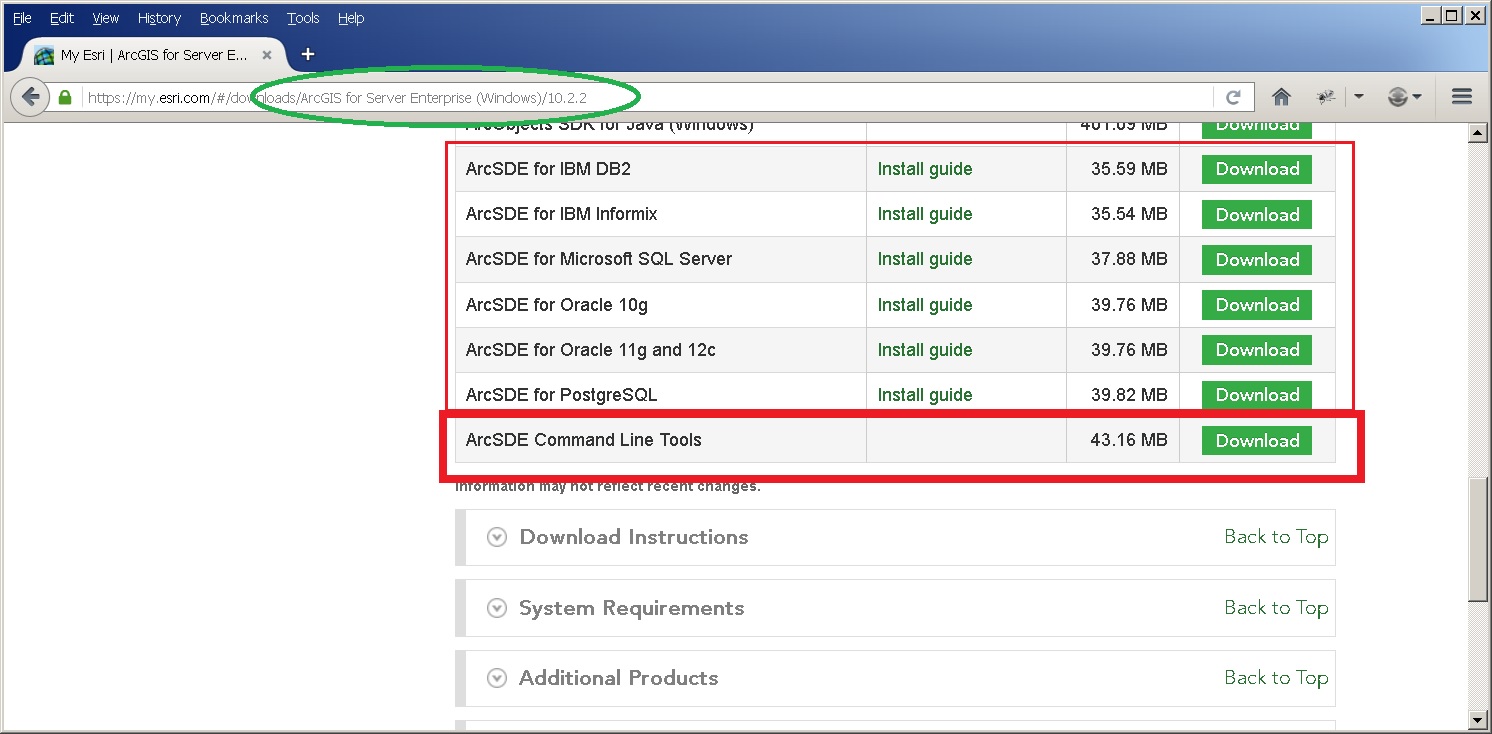The height and width of the screenshot is (734, 1492).
Task: Download ArcSDE for Microsoft SQL Server
Action: (1257, 259)
